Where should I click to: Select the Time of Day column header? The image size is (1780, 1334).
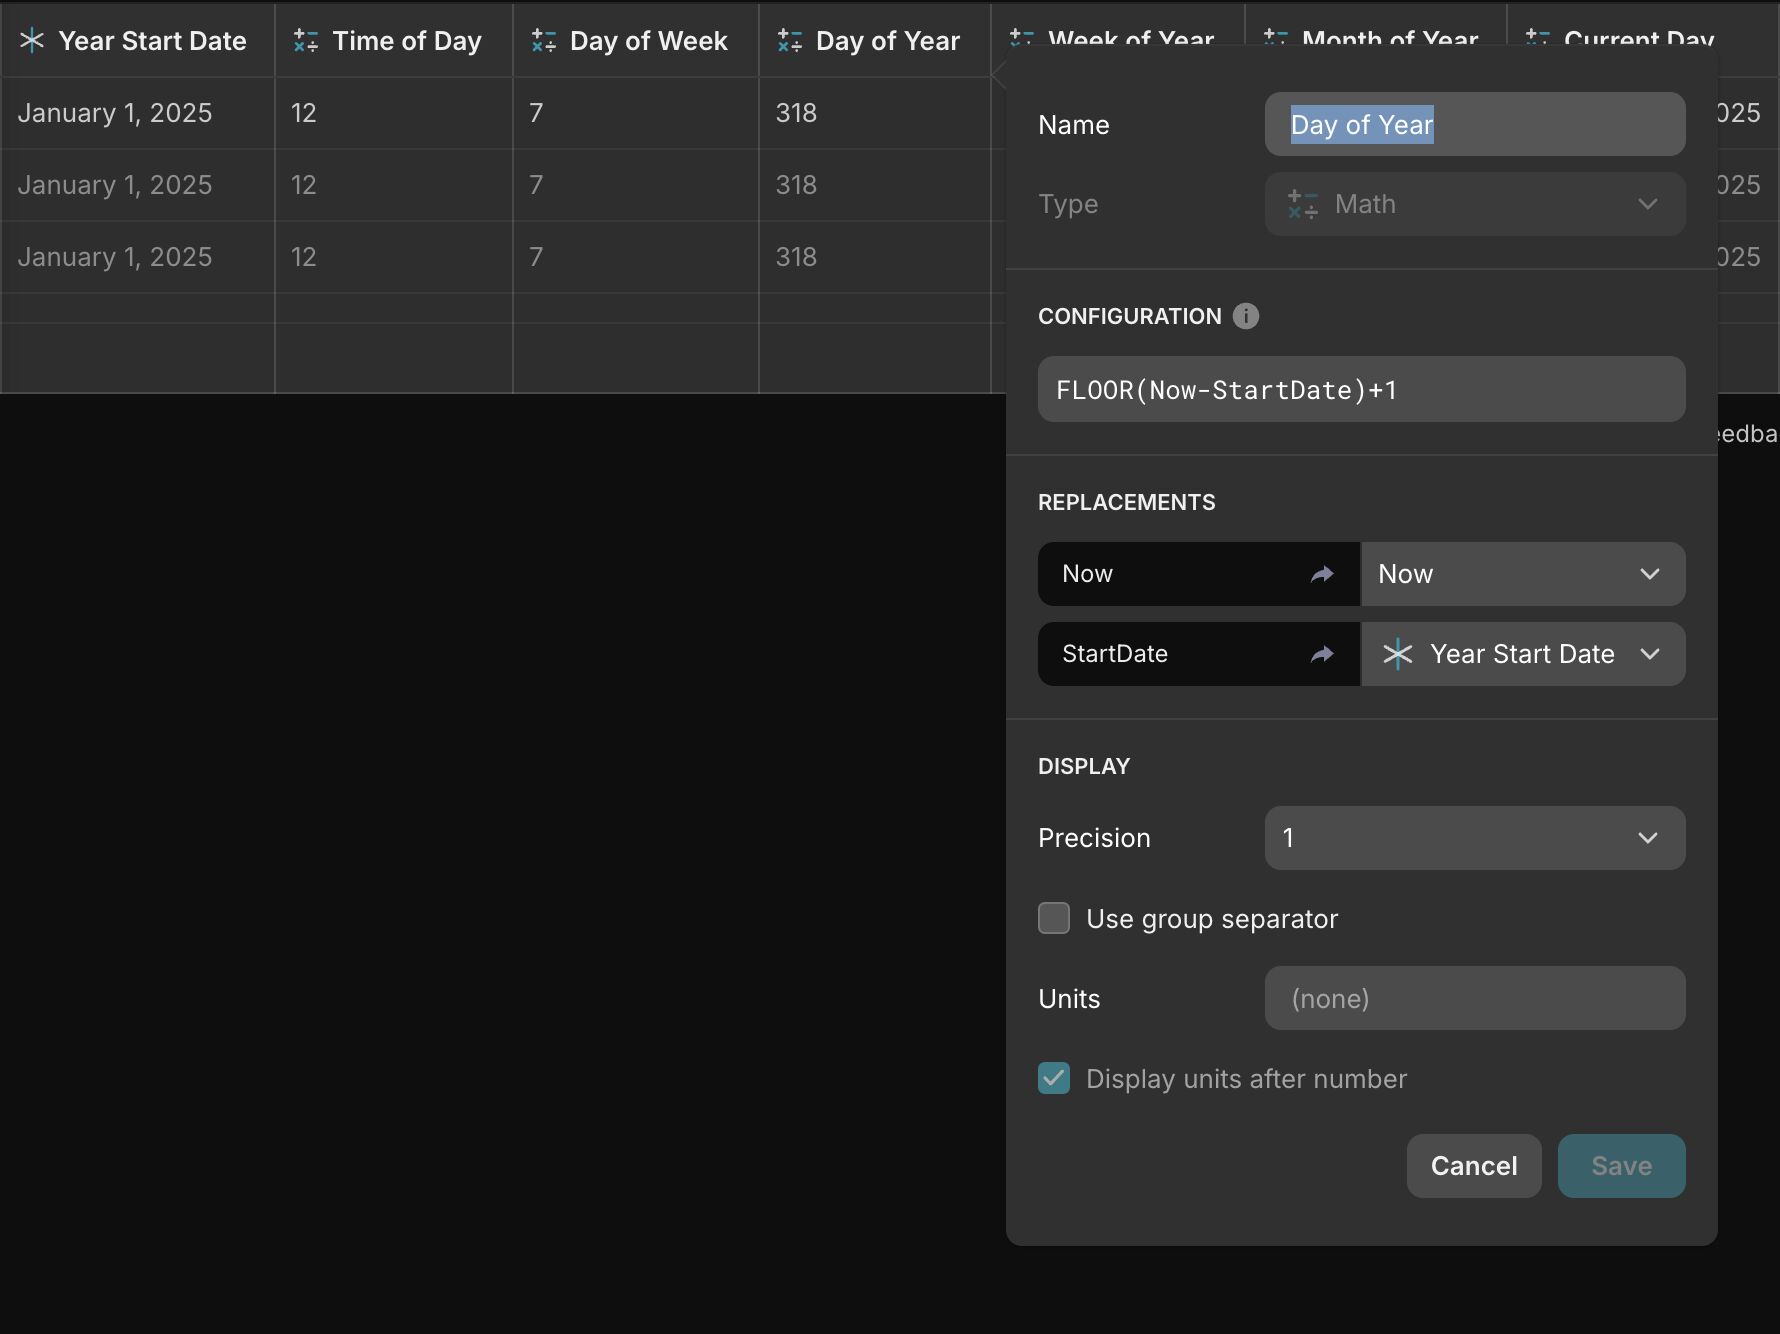tap(394, 41)
